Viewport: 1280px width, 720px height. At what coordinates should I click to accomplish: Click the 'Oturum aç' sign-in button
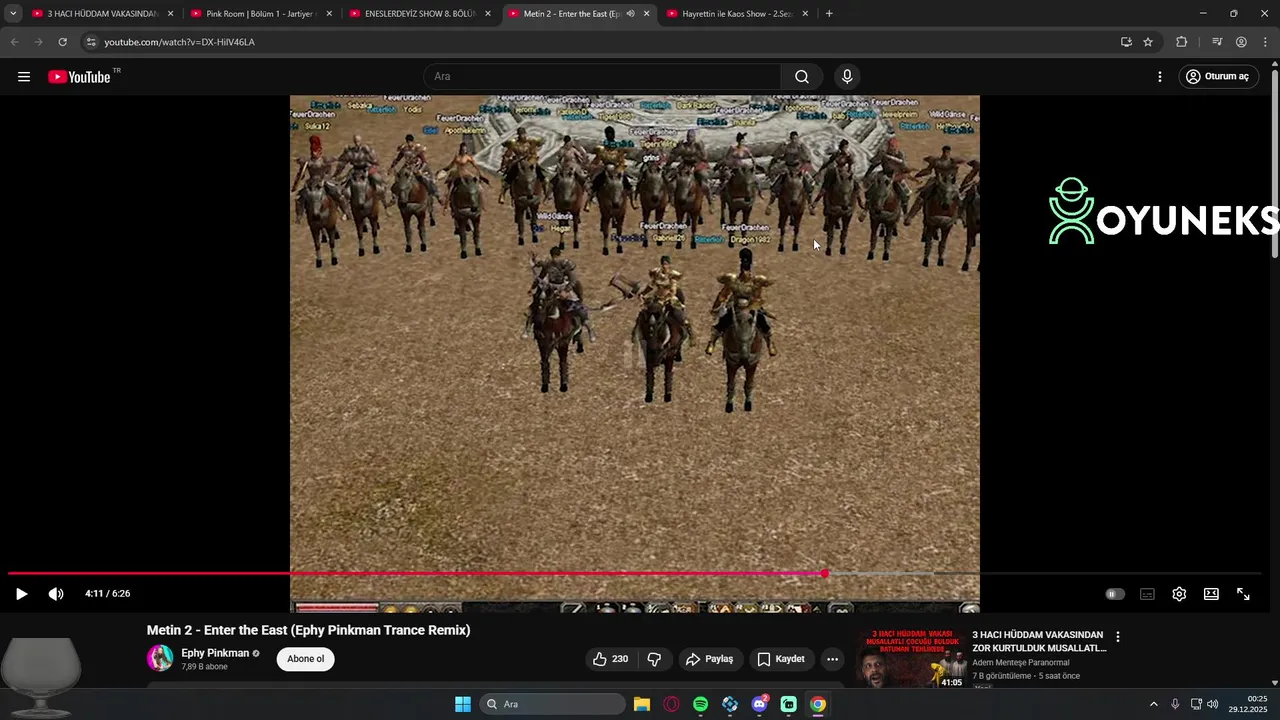(x=1218, y=77)
